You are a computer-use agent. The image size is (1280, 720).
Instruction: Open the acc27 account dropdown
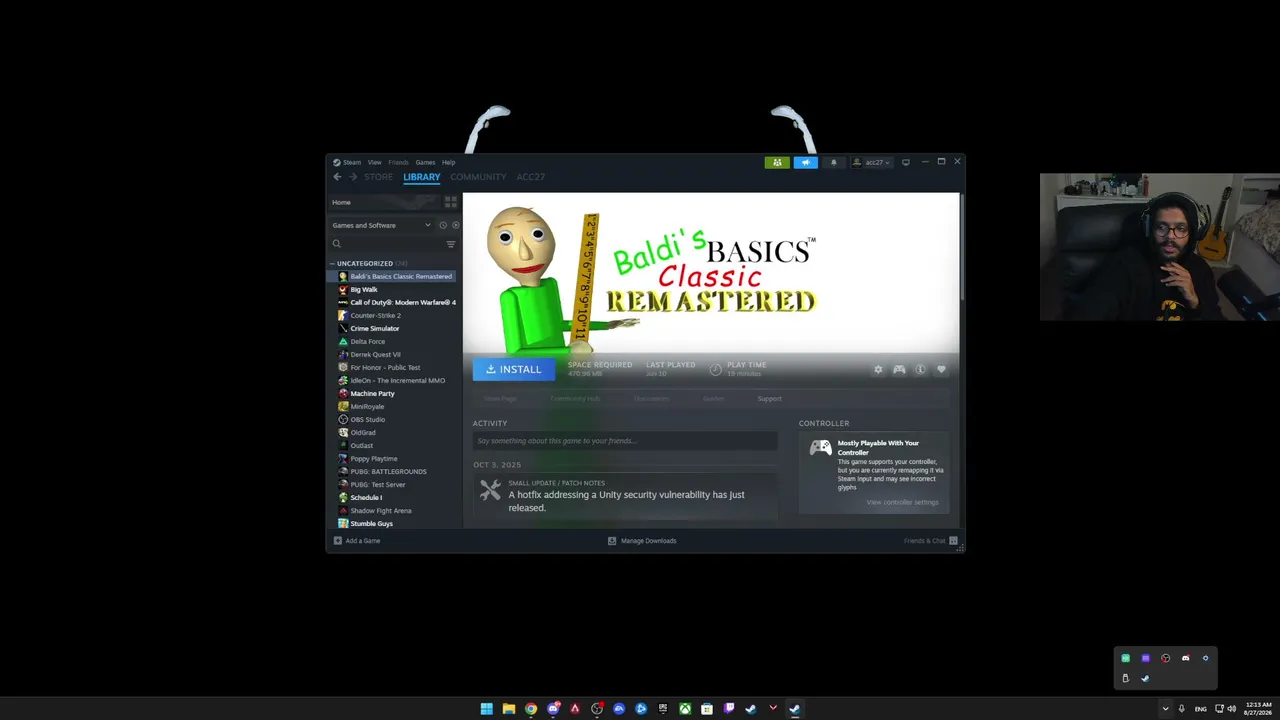pyautogui.click(x=872, y=162)
